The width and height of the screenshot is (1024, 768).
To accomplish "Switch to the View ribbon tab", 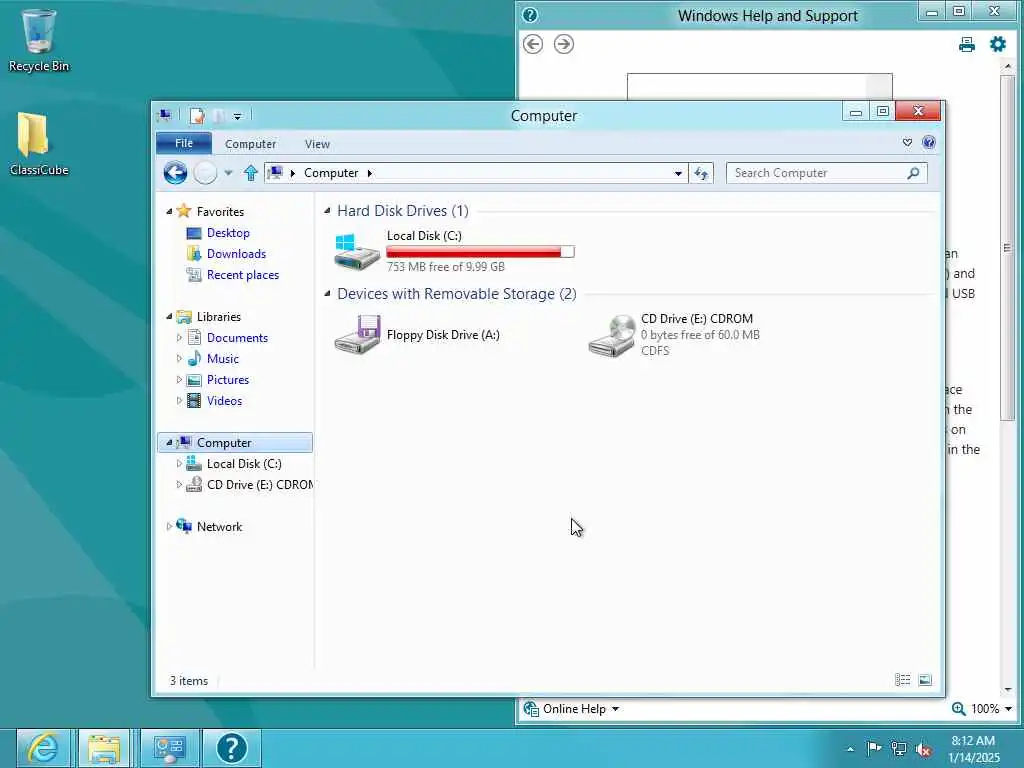I will coord(317,144).
